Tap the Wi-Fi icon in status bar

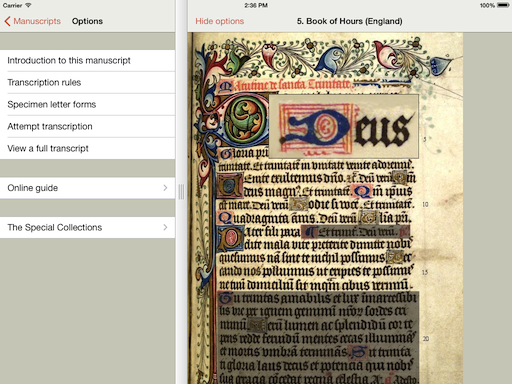click(x=28, y=5)
